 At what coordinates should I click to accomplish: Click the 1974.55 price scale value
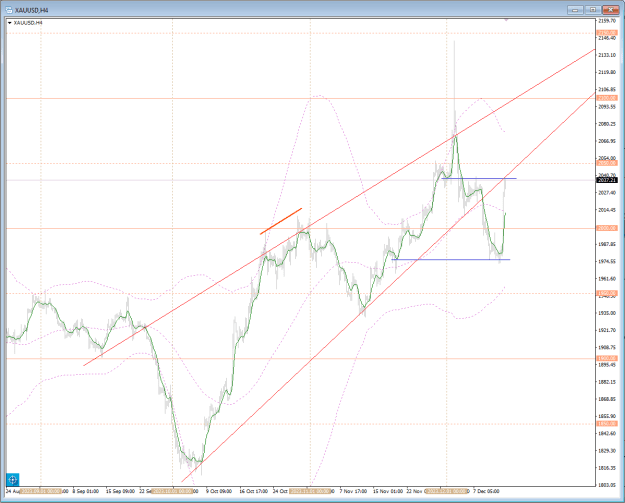(607, 261)
